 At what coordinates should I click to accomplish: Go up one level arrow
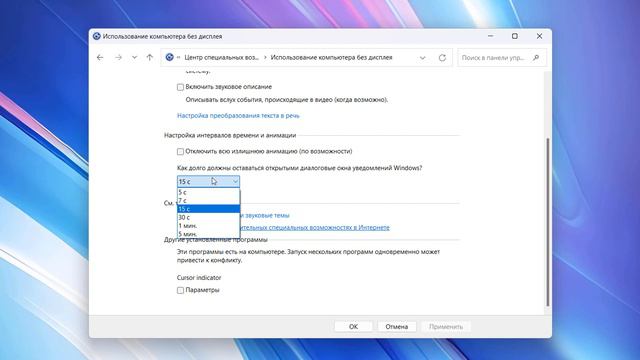(150, 58)
